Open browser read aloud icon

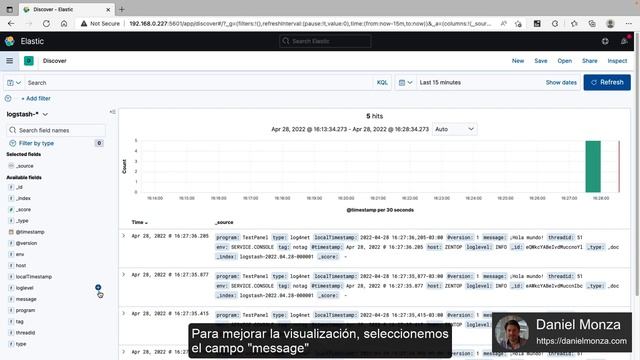[x=504, y=24]
